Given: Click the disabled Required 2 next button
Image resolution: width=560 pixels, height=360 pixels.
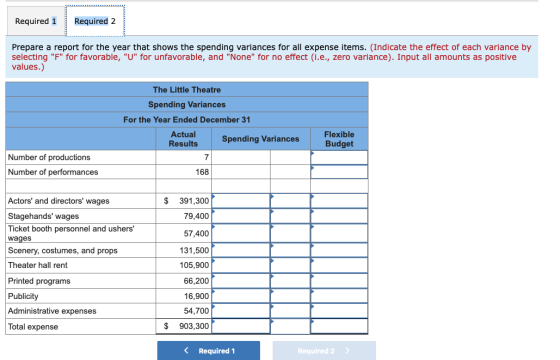Looking at the screenshot, I should (x=324, y=351).
